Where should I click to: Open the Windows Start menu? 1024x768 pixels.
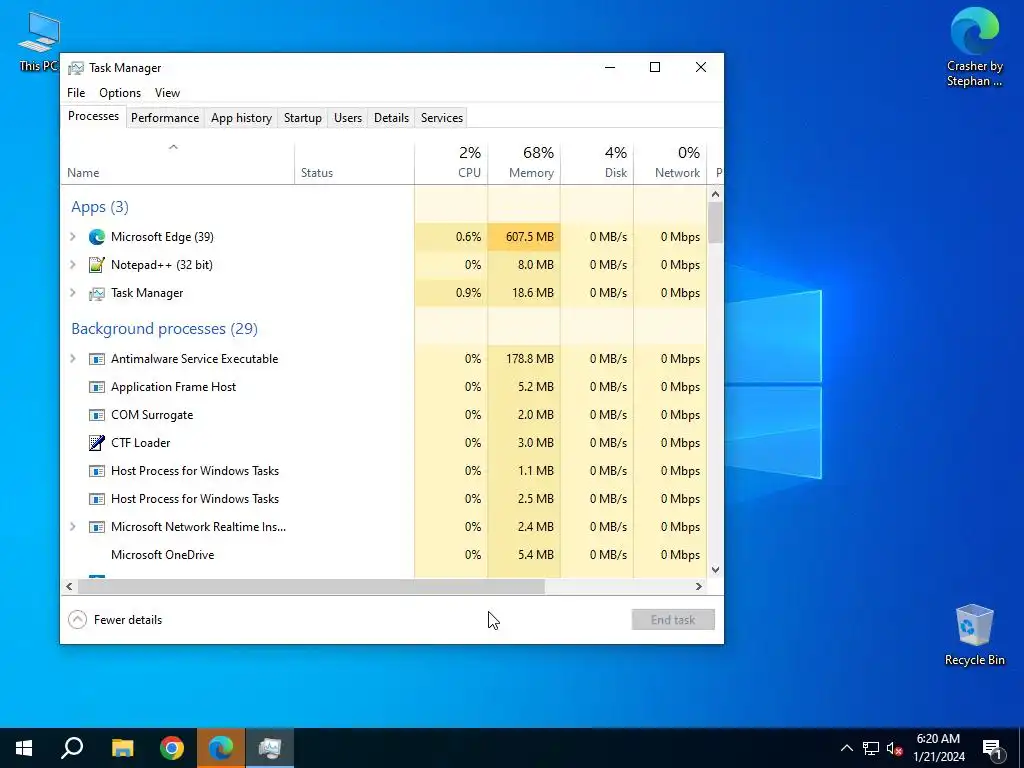tap(24, 748)
